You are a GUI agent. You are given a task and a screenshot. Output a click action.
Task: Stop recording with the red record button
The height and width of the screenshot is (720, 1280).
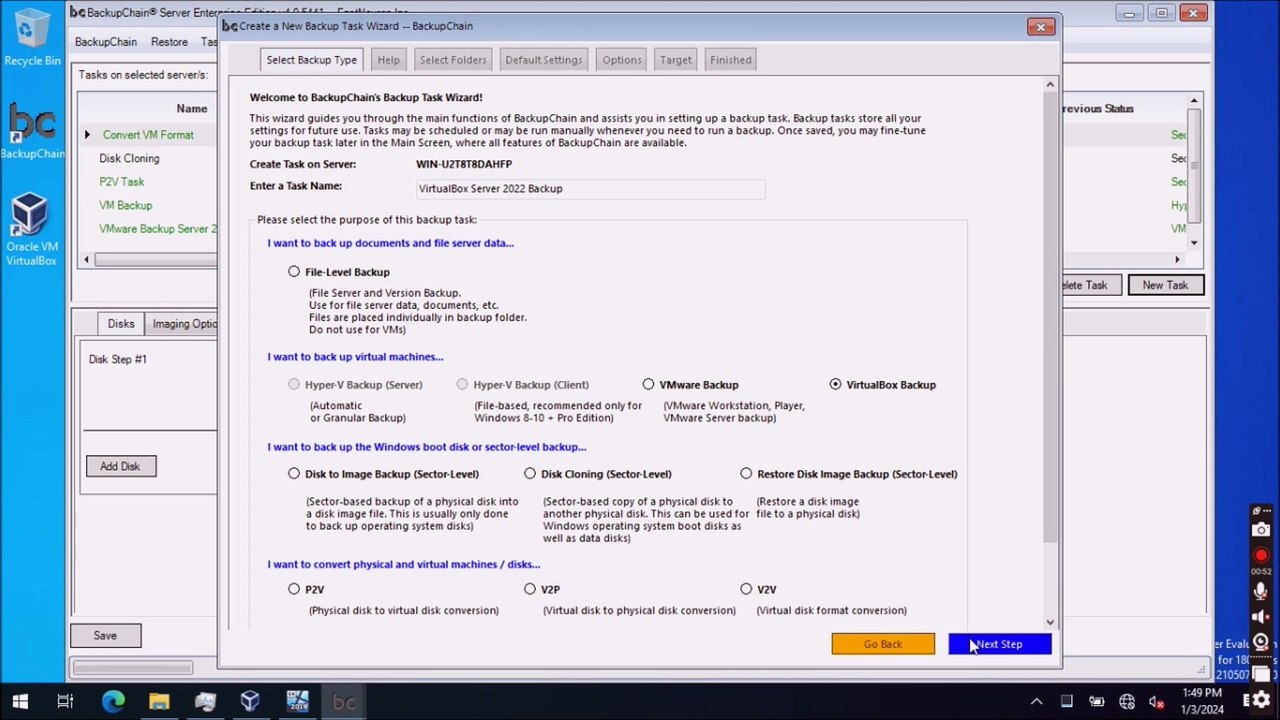(1261, 555)
